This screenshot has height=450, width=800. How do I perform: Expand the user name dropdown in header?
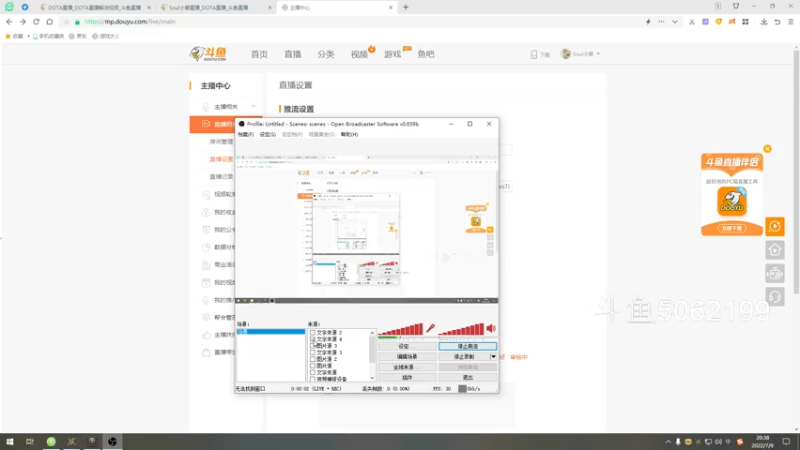(598, 54)
